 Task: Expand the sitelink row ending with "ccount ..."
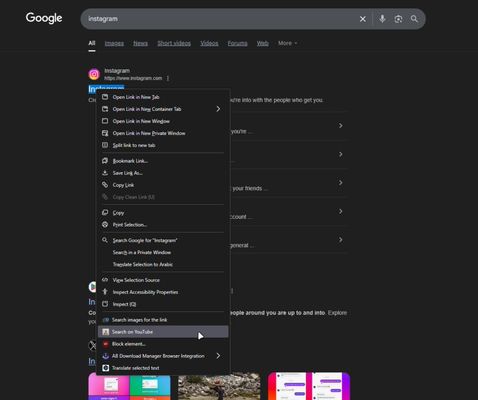click(x=341, y=211)
